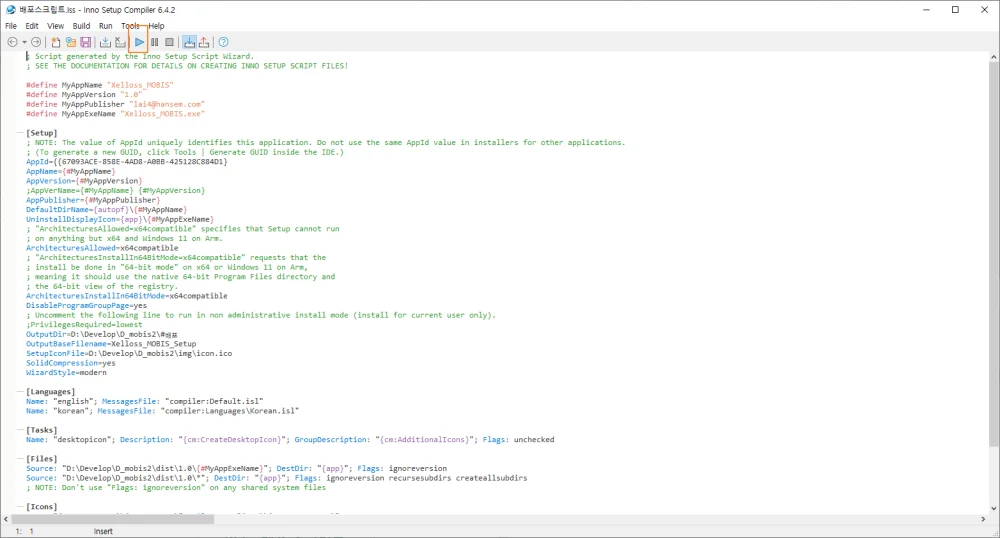Click the Name: "english" language line

click(x=145, y=401)
